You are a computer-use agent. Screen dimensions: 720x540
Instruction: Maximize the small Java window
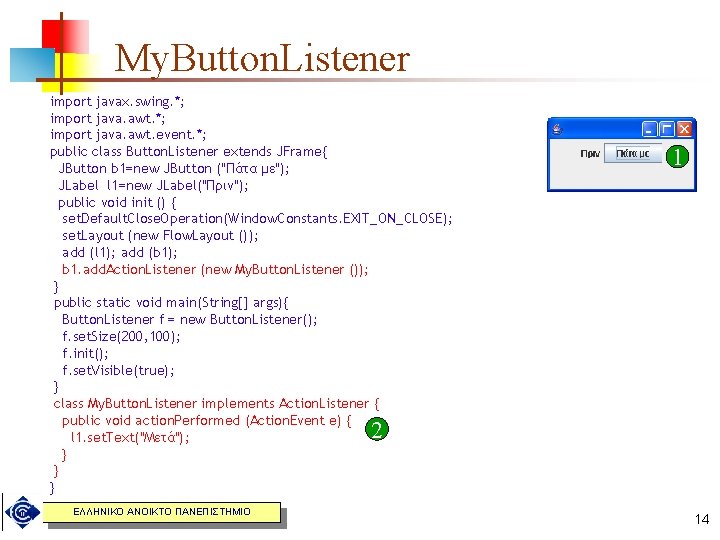(666, 129)
